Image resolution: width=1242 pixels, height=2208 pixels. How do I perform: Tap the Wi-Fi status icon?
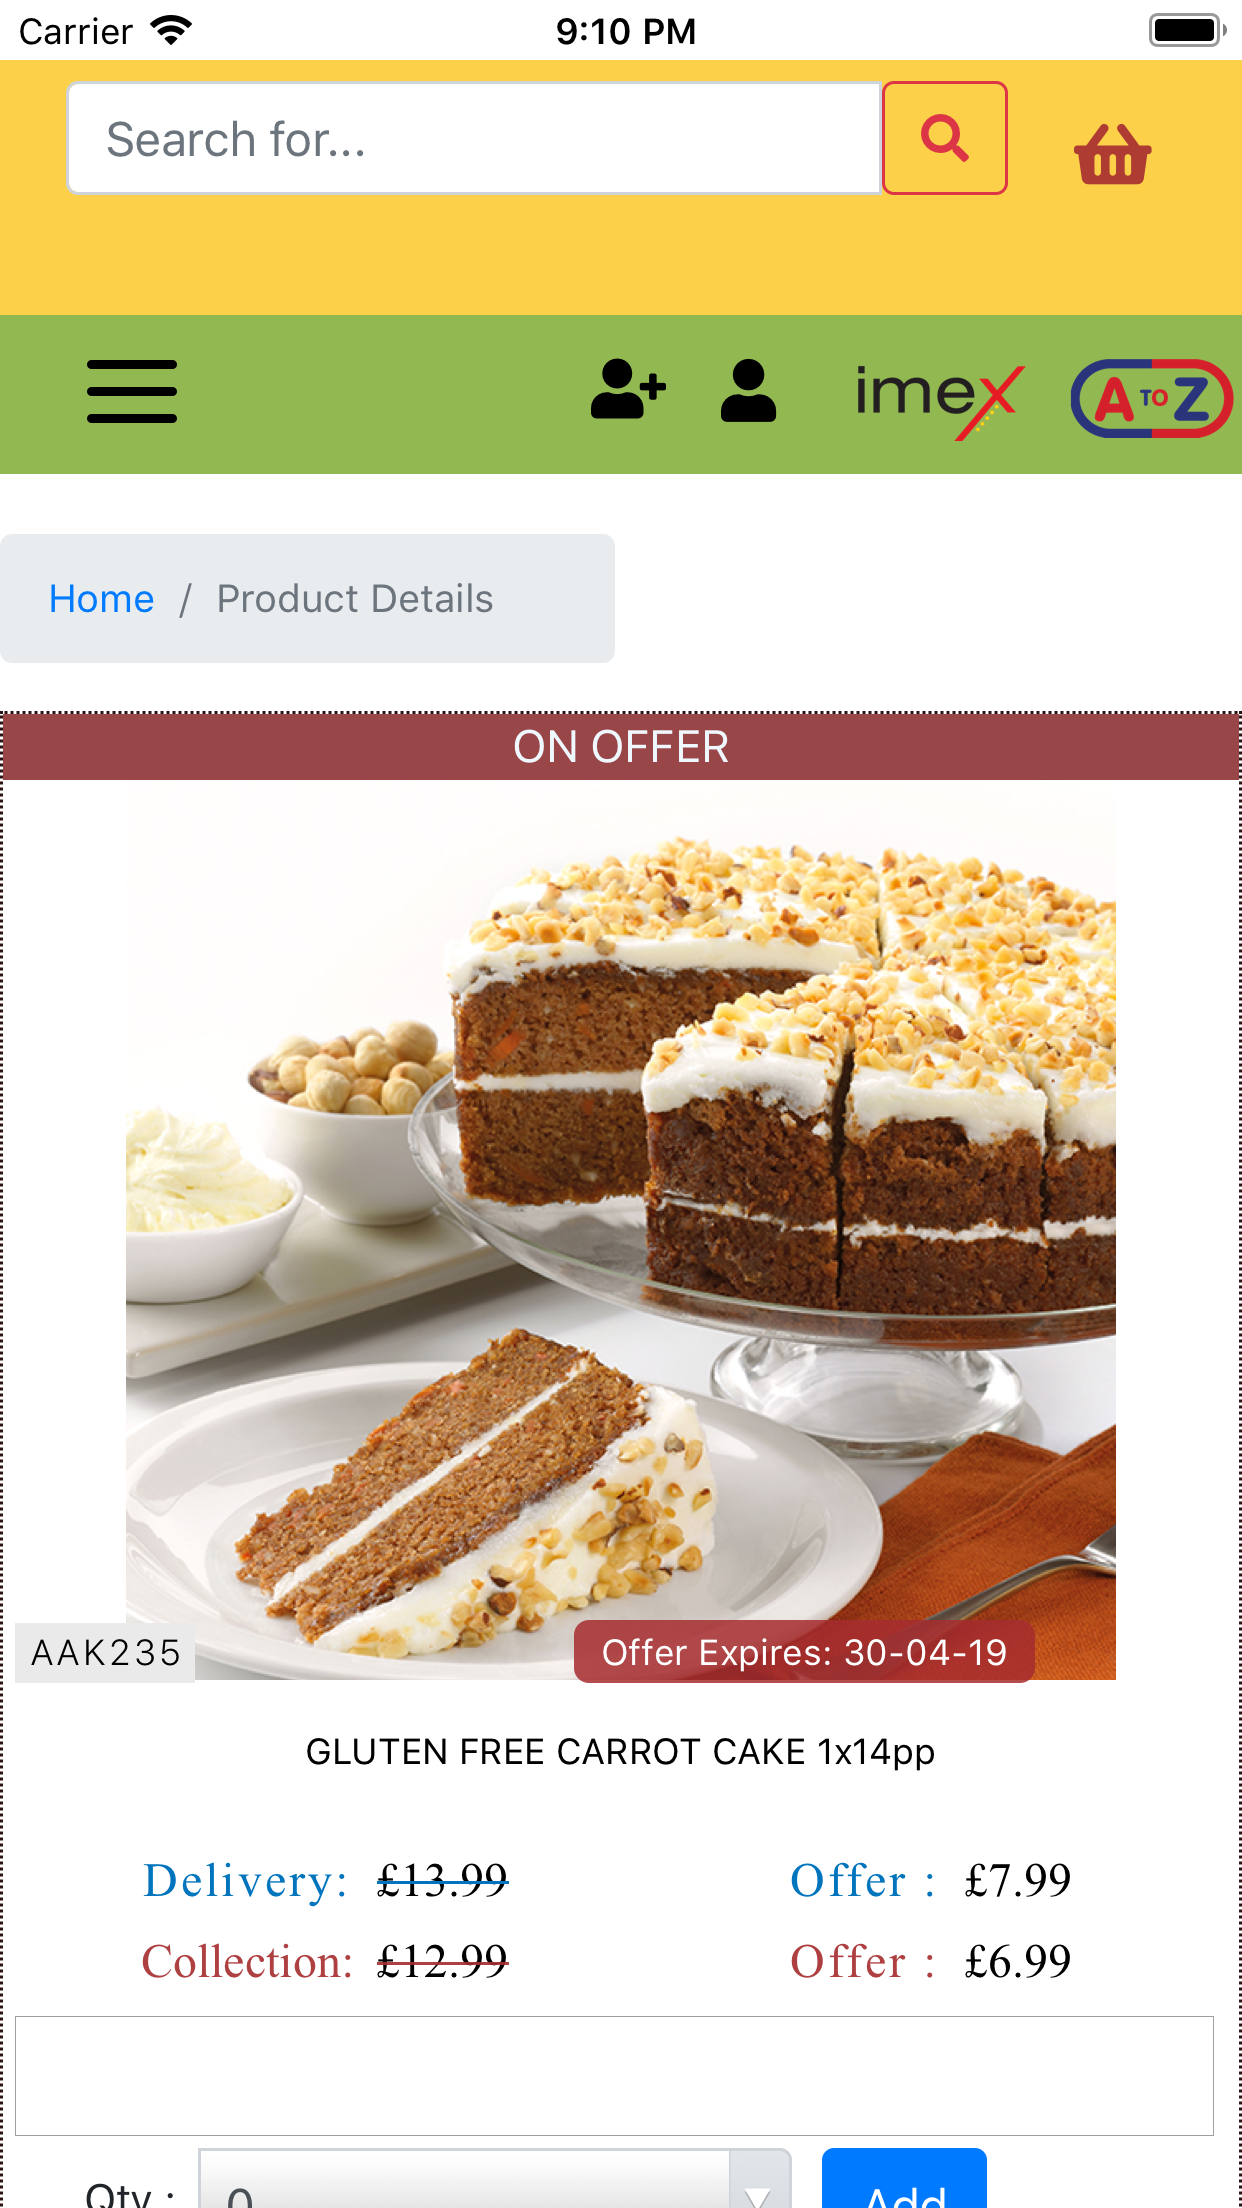pyautogui.click(x=171, y=30)
